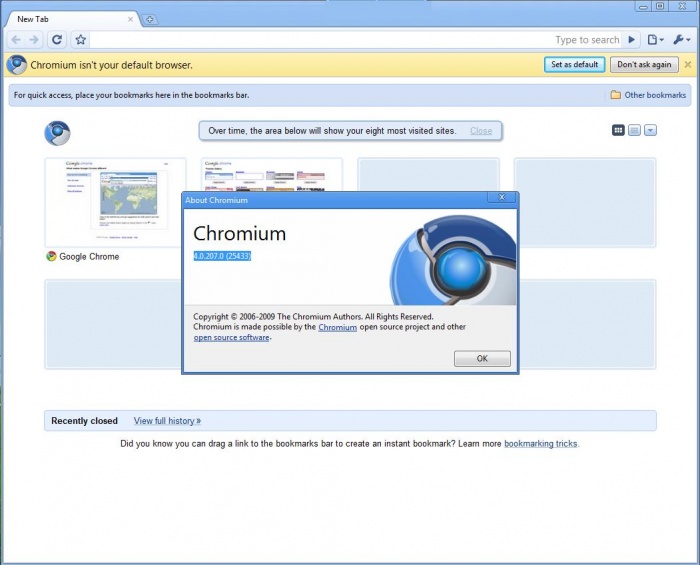Click OK in About Chromium dialog

coord(482,358)
